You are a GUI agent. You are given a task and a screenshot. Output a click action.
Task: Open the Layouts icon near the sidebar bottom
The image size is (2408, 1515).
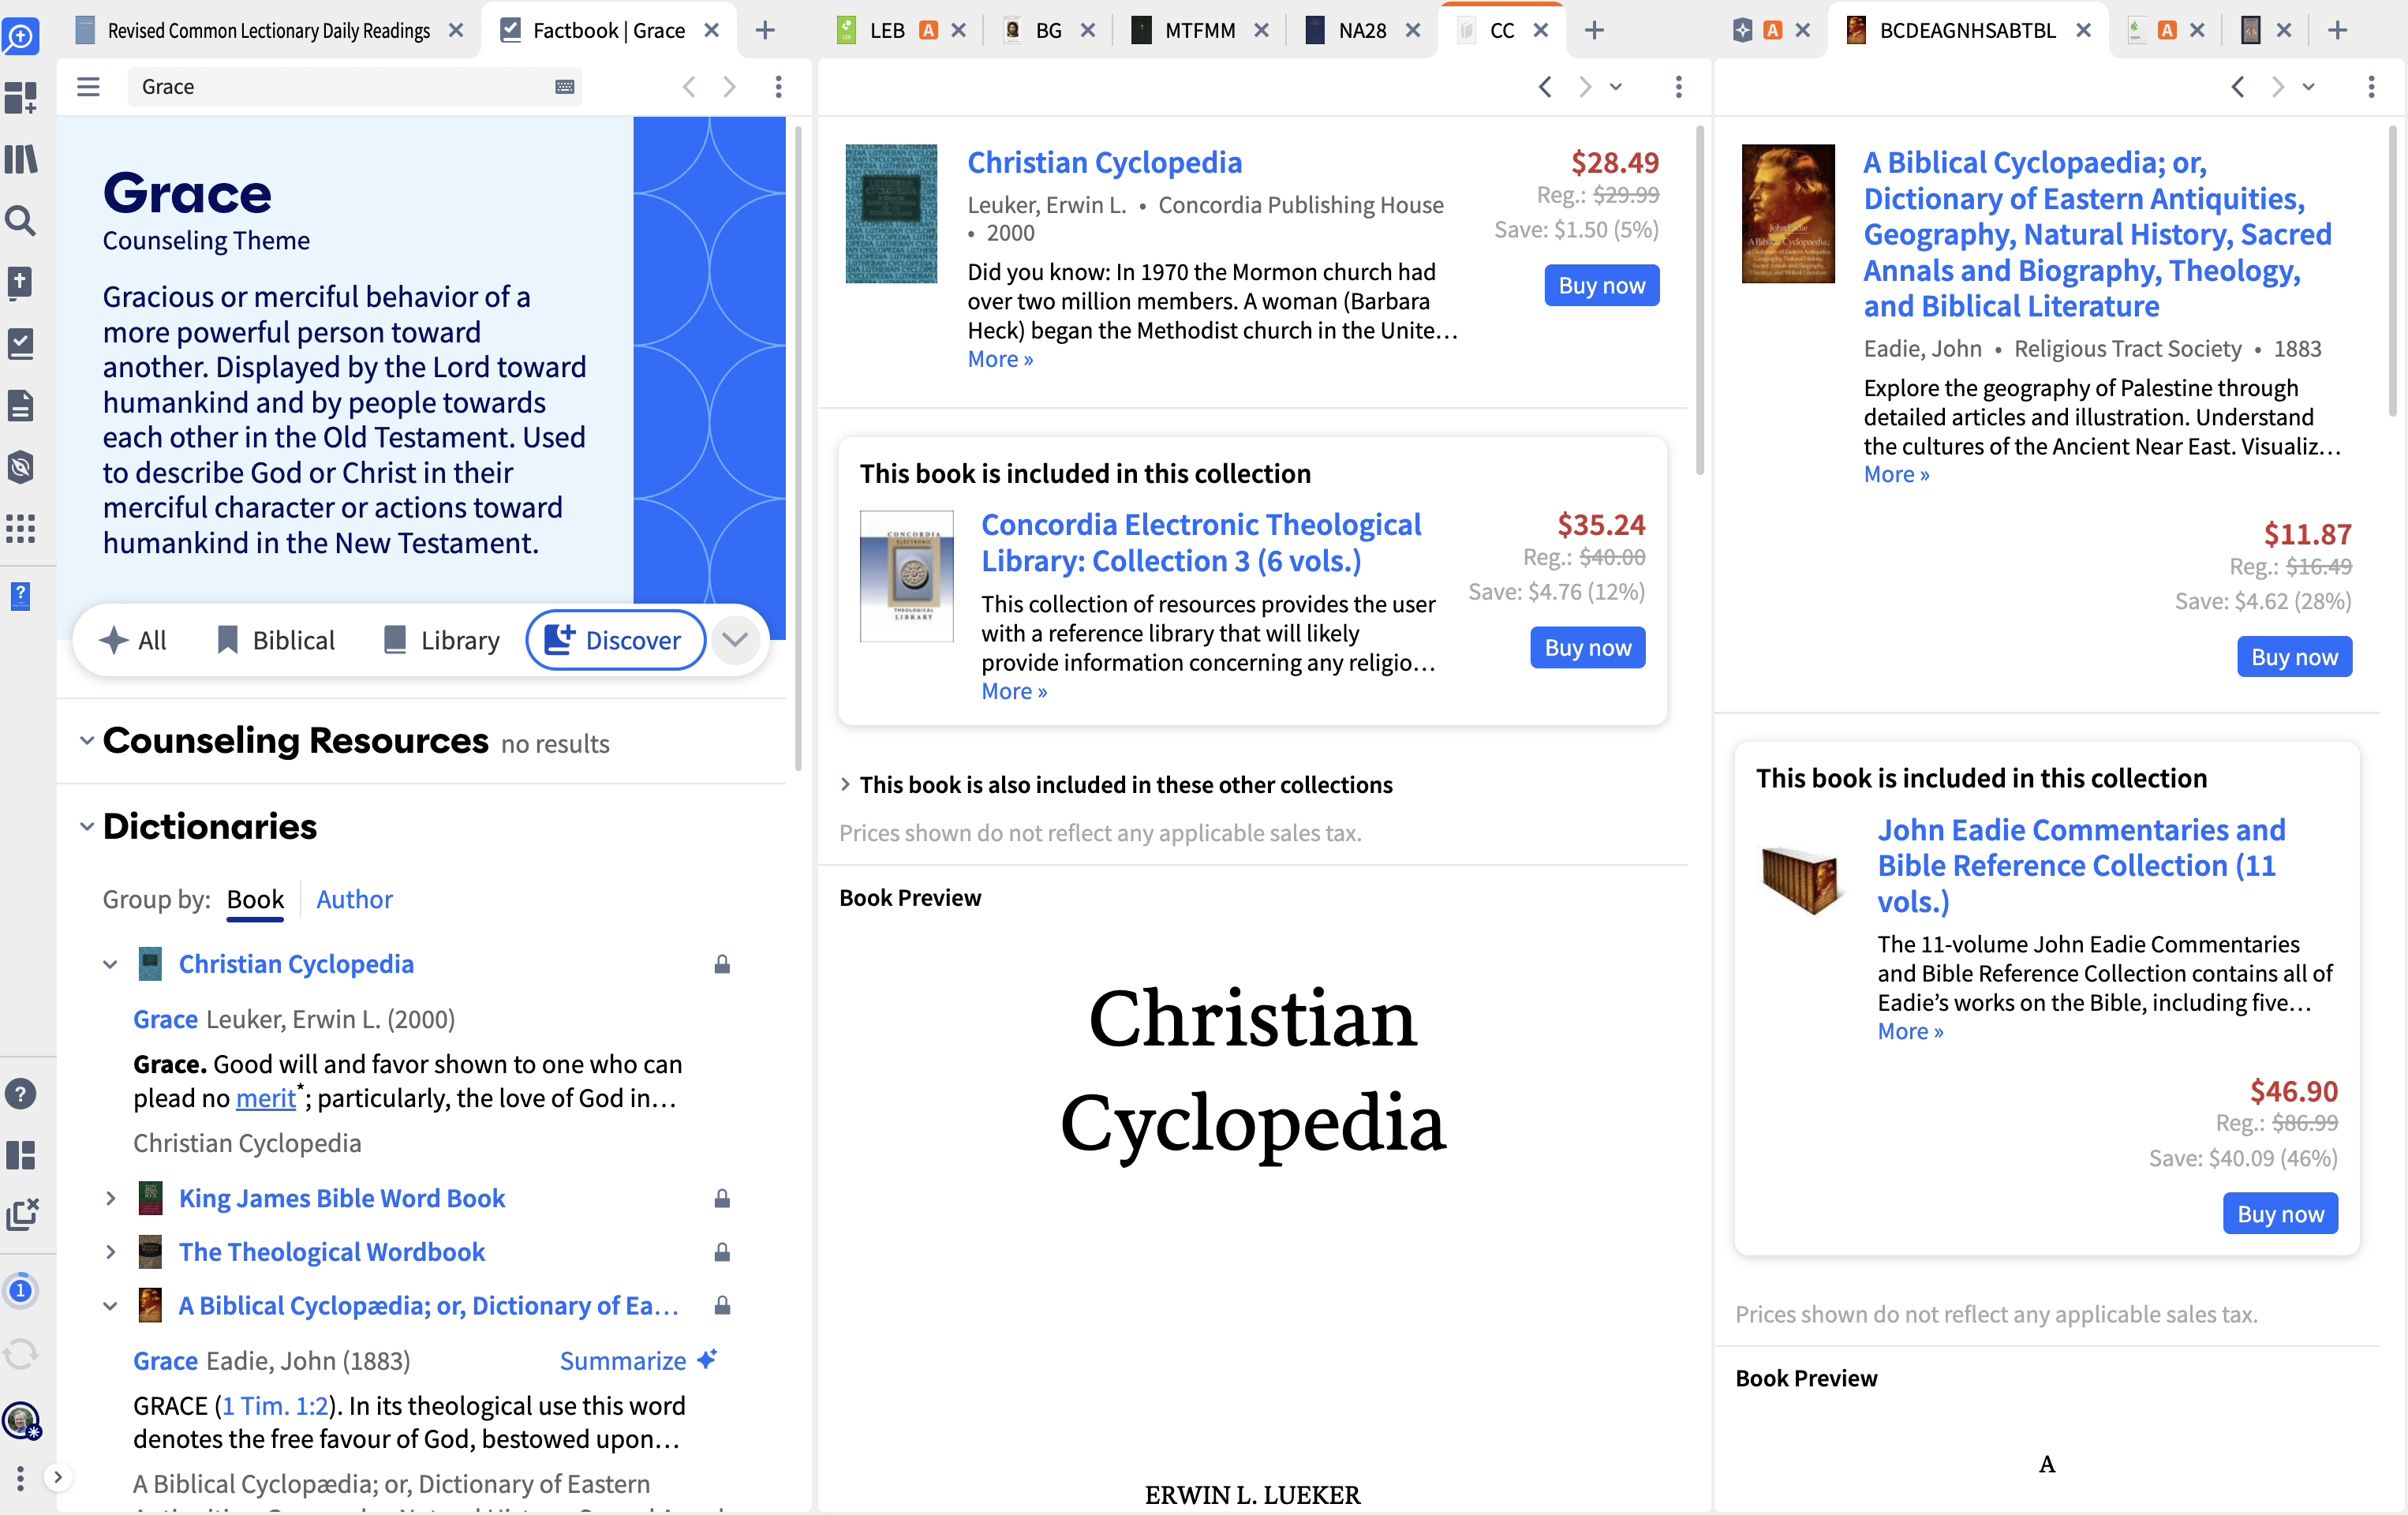tap(21, 1155)
